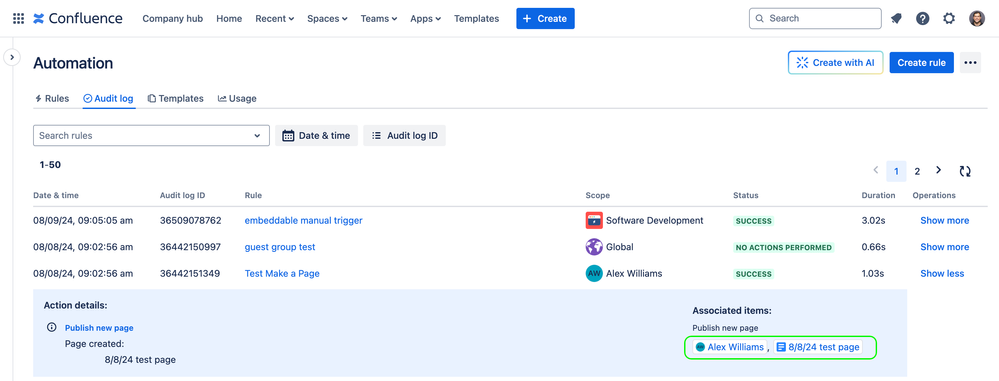Click the top Search field
Screen dimensions: 999x381
point(815,18)
